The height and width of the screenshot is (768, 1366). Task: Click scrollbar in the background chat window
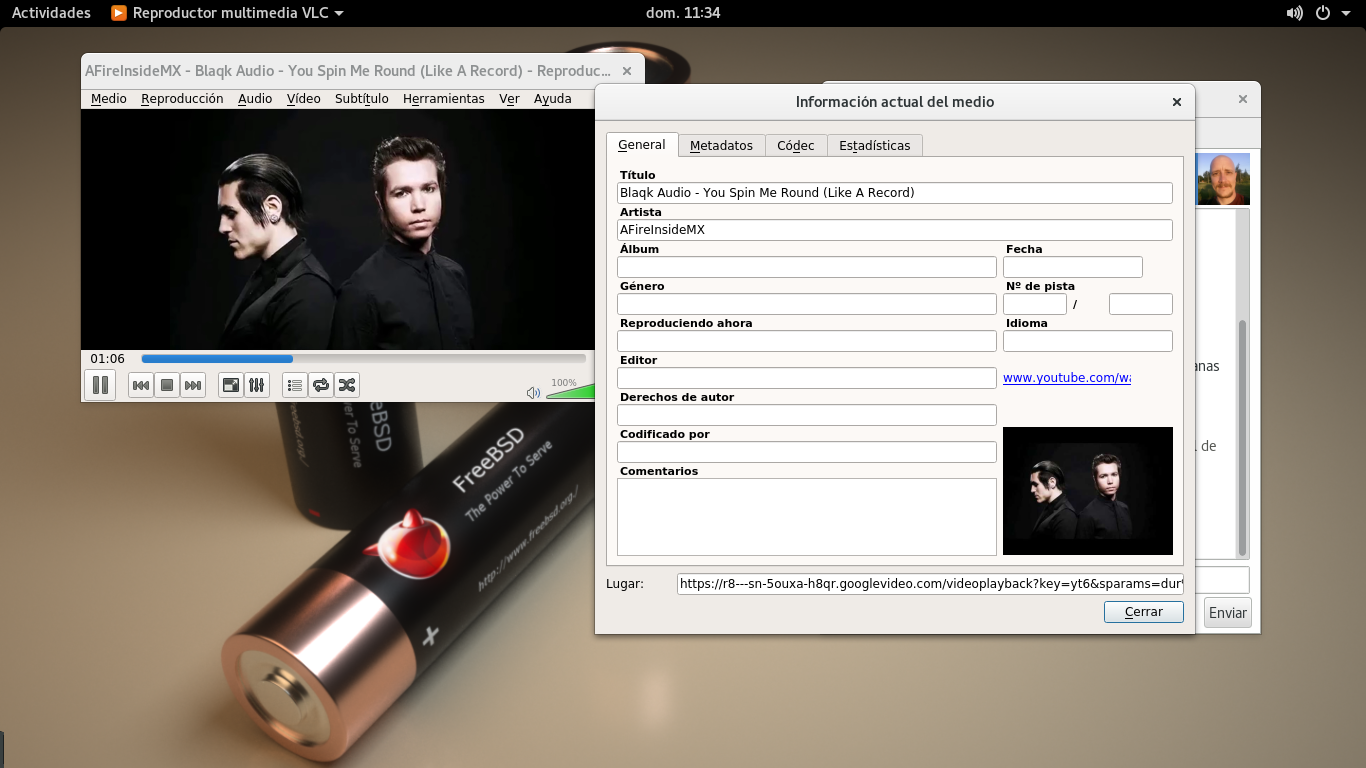click(x=1243, y=438)
